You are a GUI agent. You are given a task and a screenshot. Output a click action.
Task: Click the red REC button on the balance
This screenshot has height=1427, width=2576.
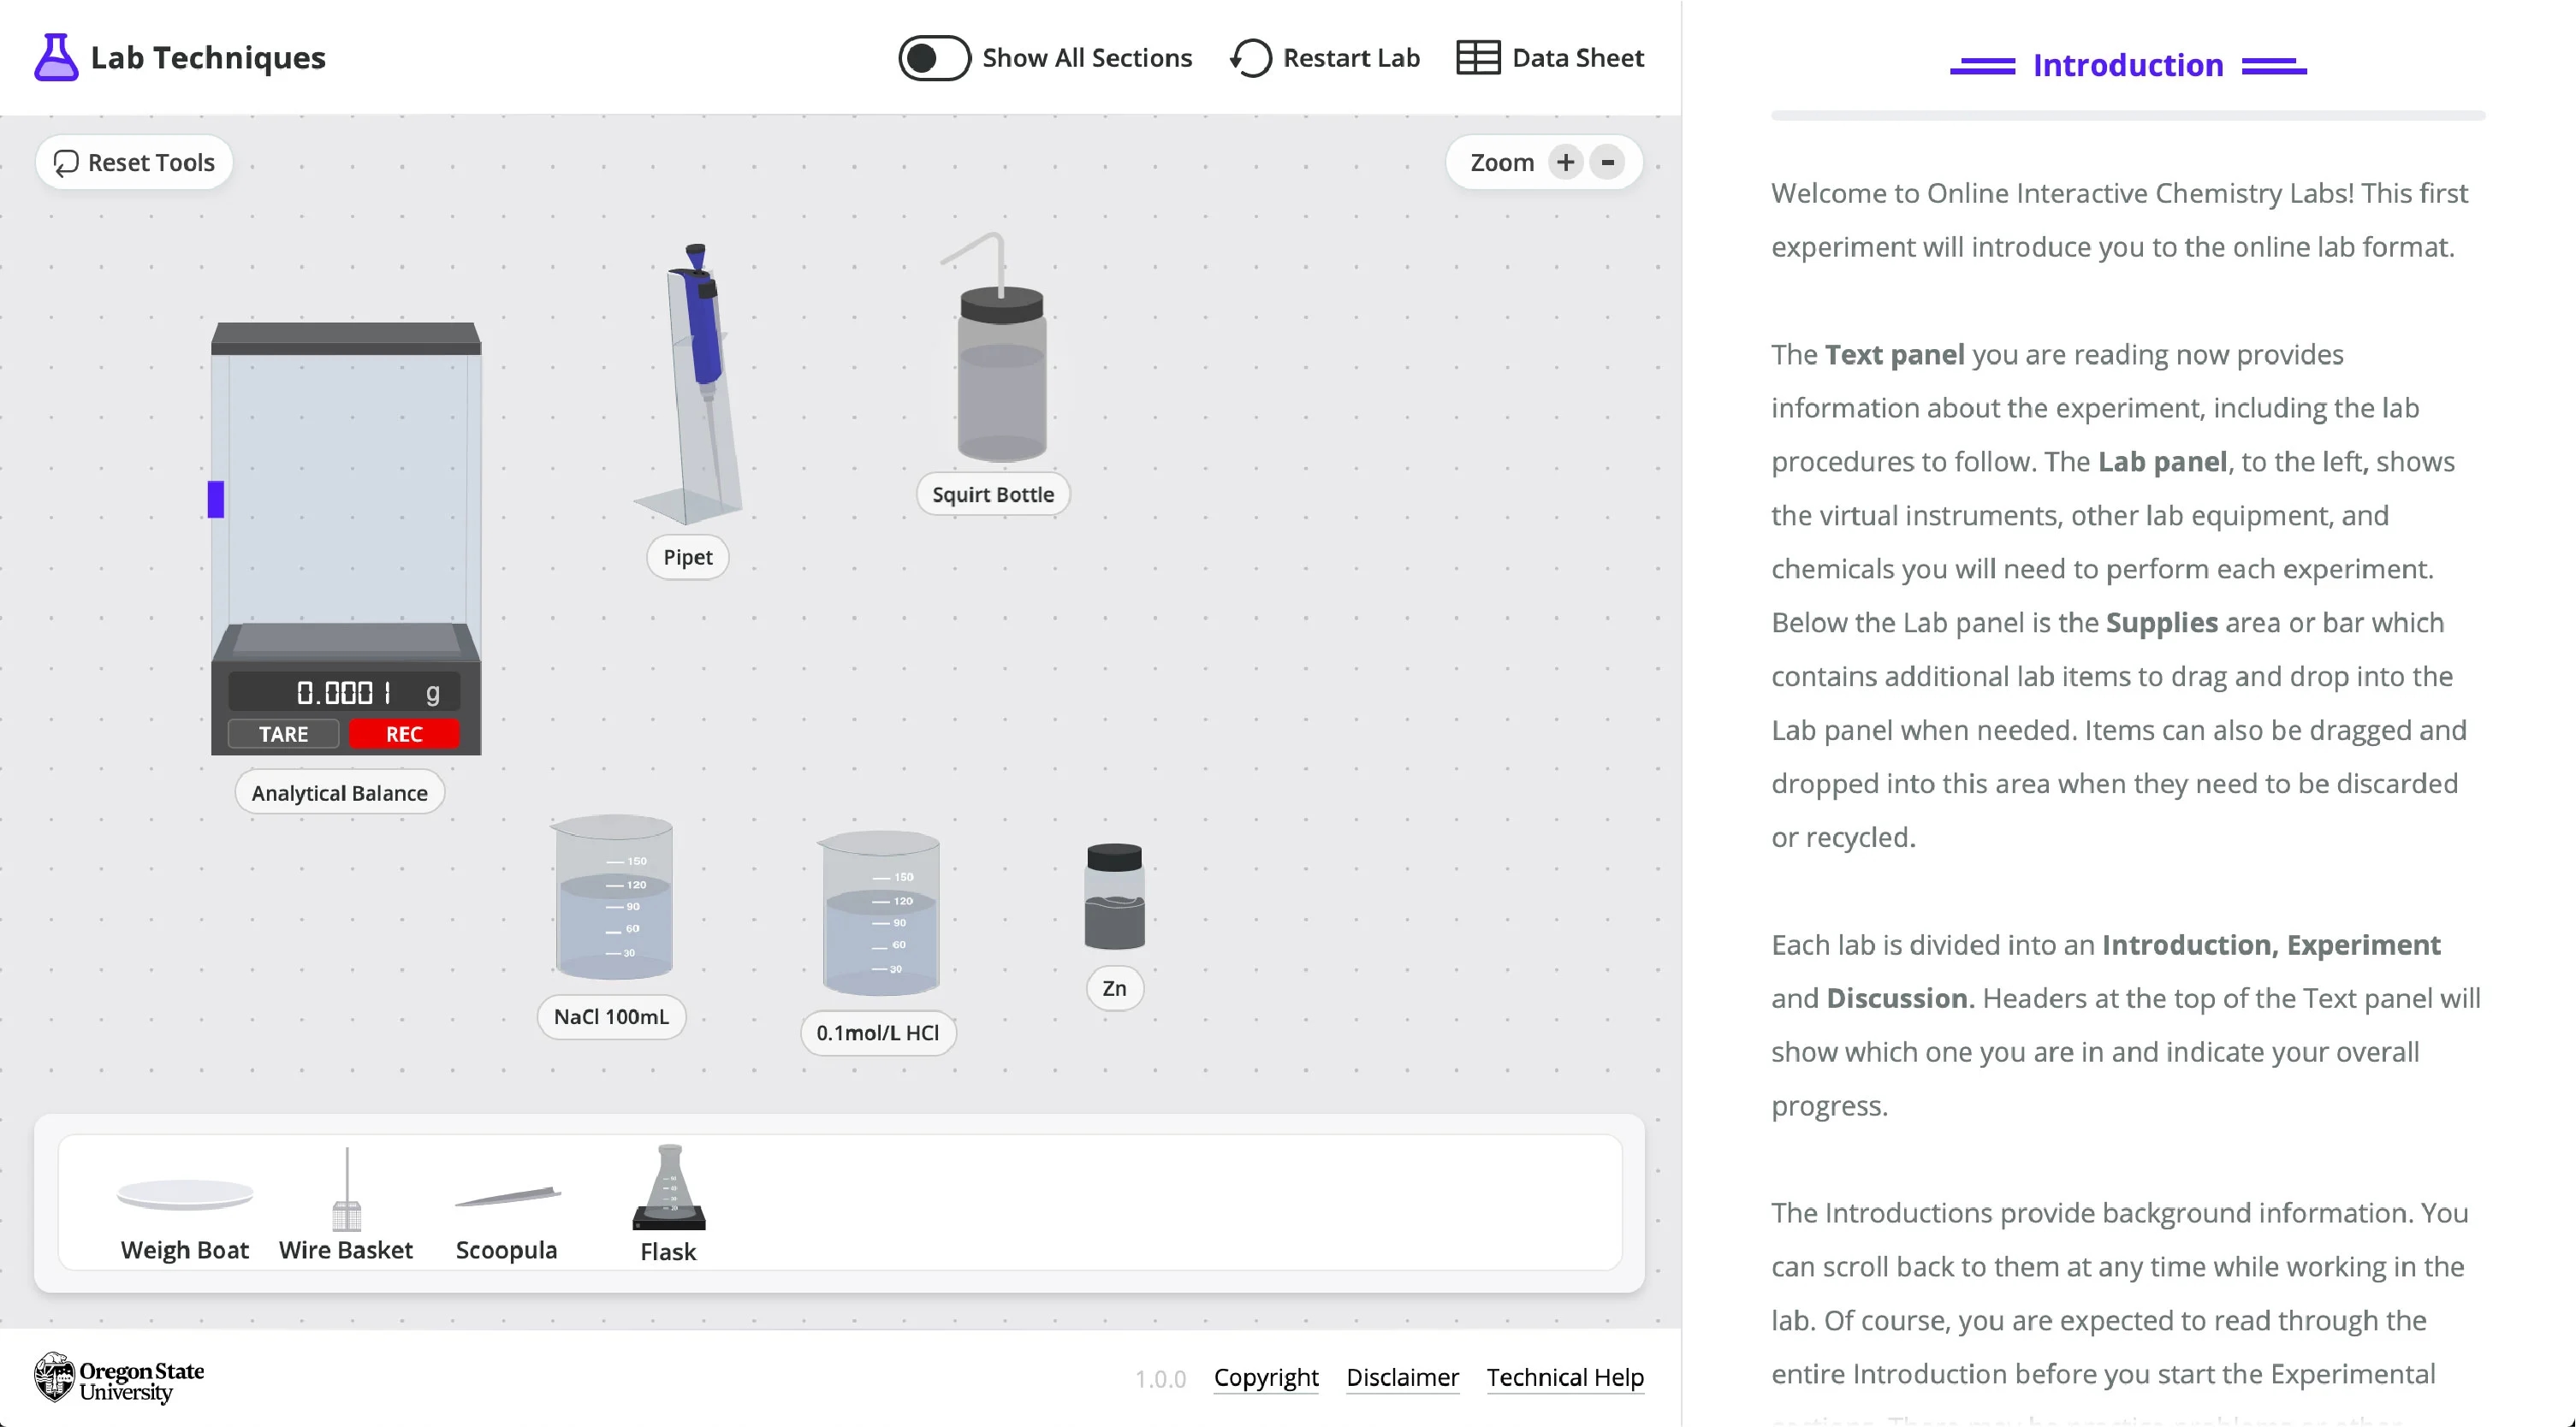click(x=404, y=734)
